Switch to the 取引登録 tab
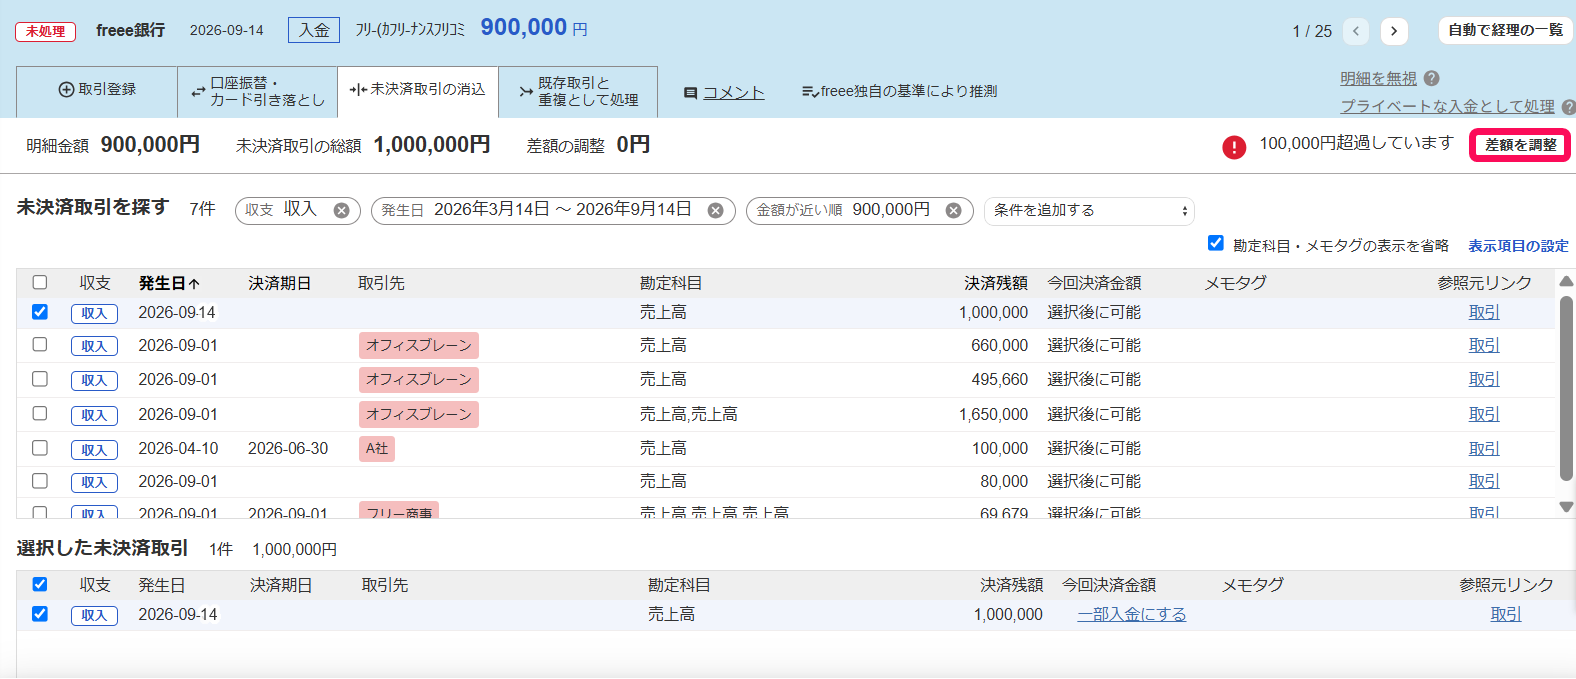This screenshot has height=679, width=1576. click(x=97, y=90)
